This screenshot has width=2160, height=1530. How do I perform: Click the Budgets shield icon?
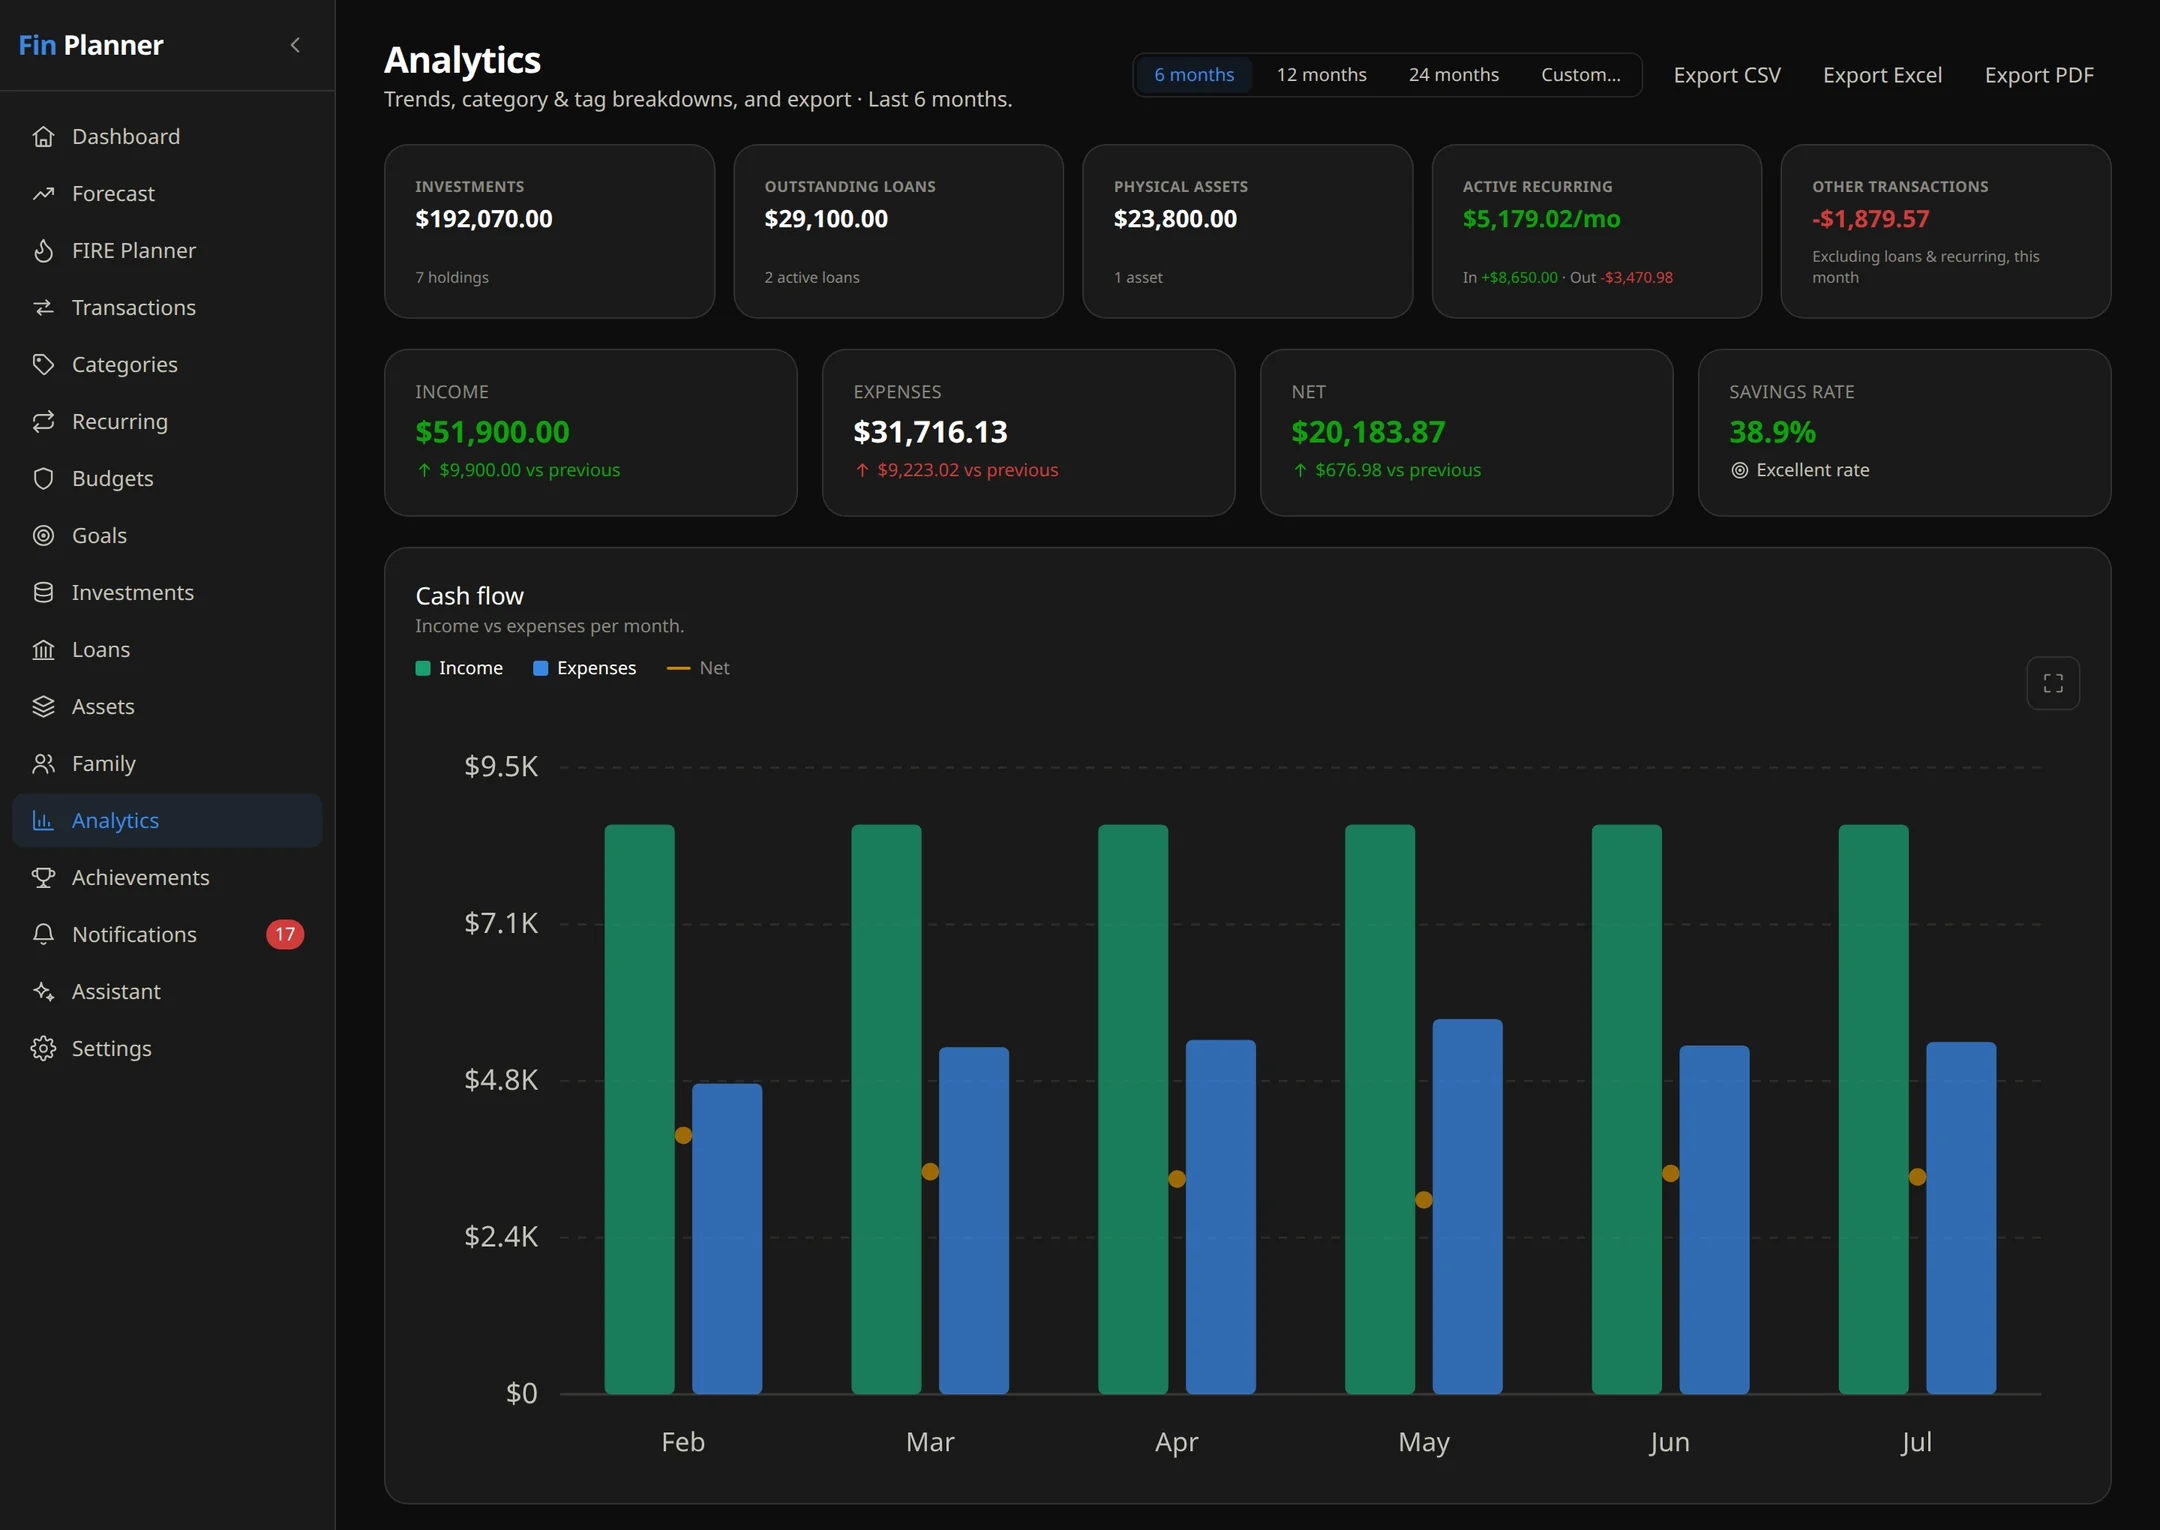[43, 478]
